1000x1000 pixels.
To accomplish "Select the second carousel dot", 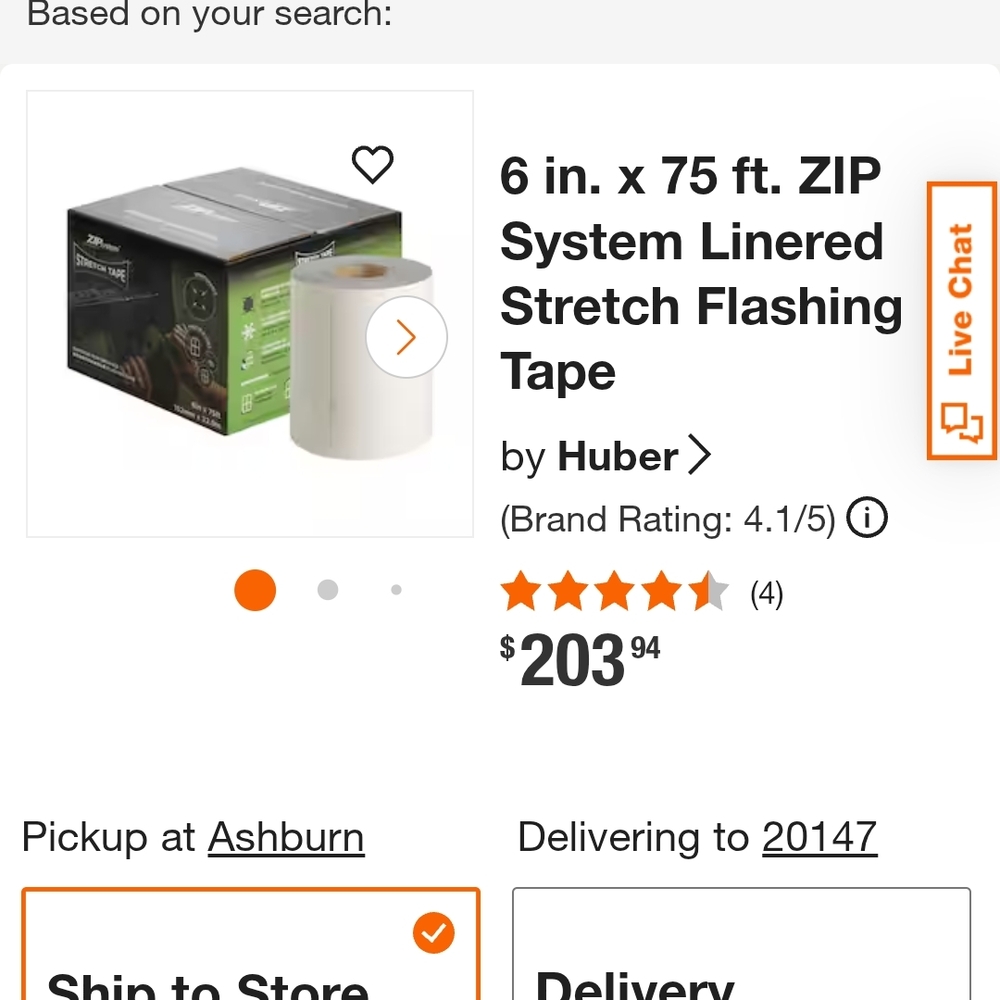I will (327, 590).
